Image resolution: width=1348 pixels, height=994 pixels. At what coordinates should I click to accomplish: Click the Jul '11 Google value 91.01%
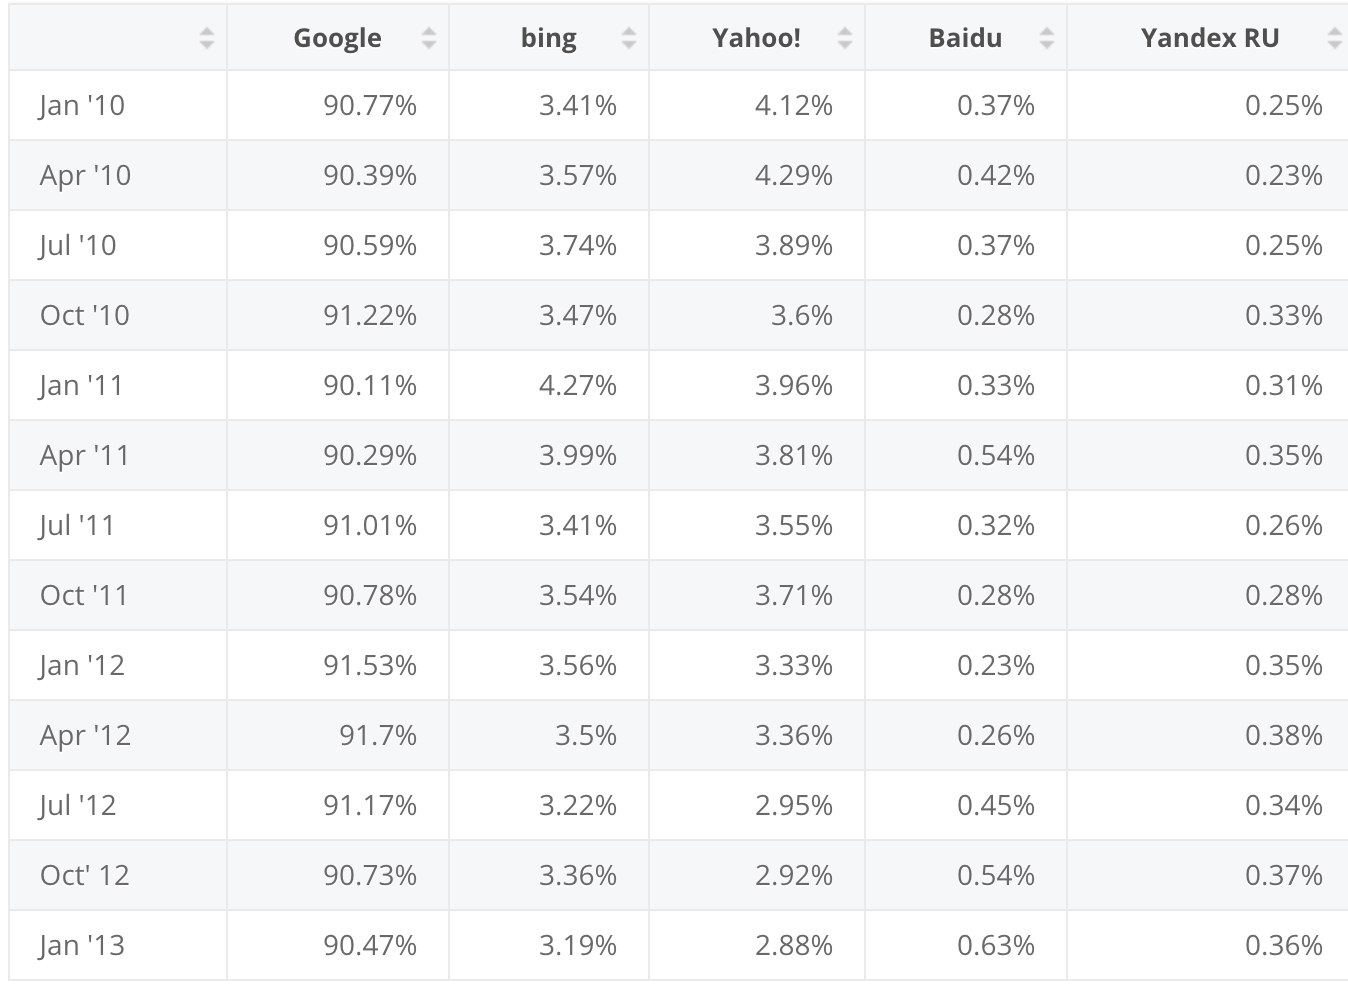(x=370, y=525)
